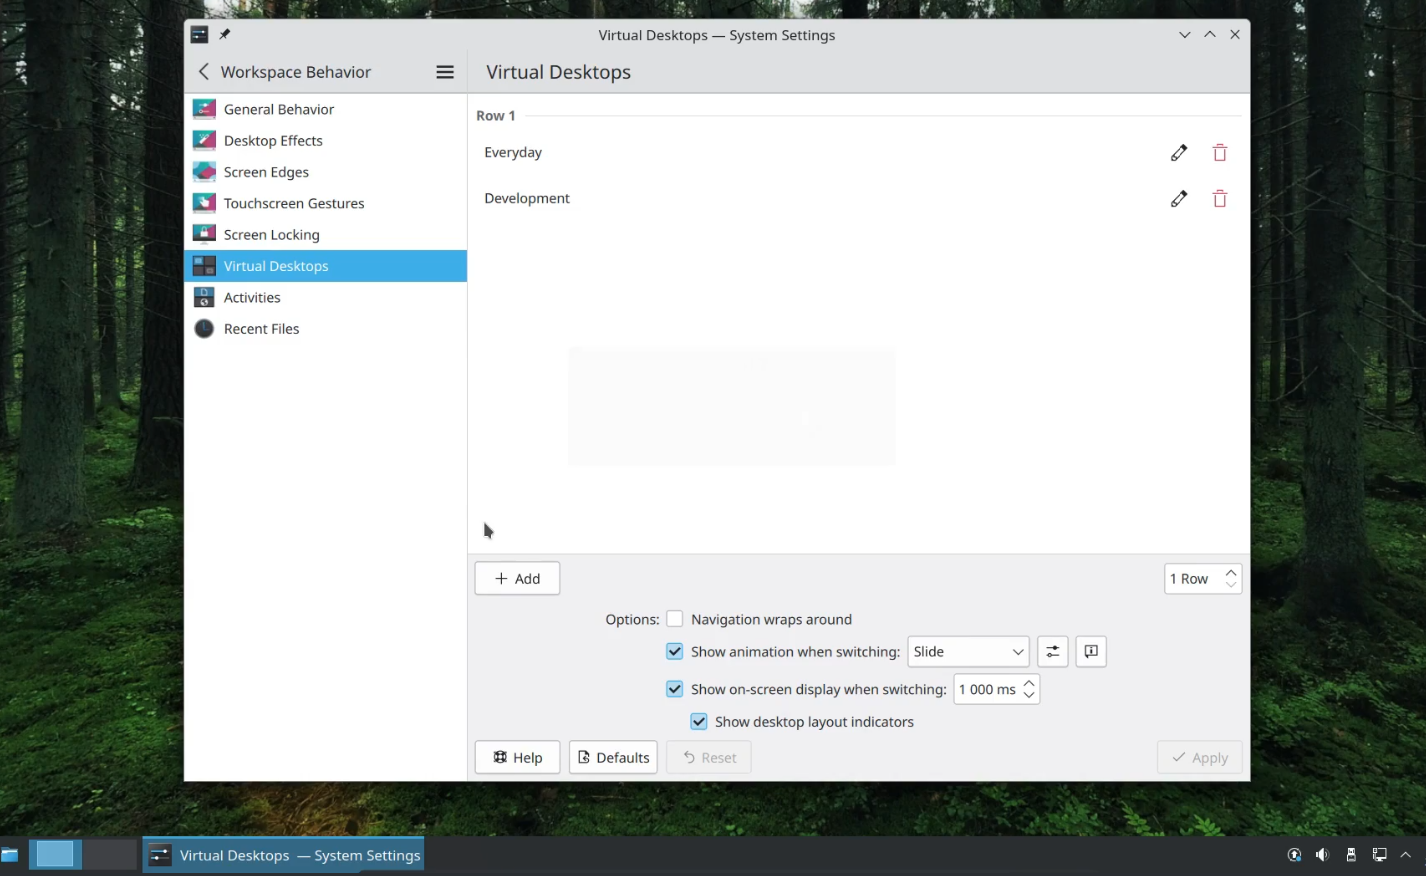This screenshot has height=876, width=1426.
Task: Click the animation info icon button
Action: pos(1090,652)
